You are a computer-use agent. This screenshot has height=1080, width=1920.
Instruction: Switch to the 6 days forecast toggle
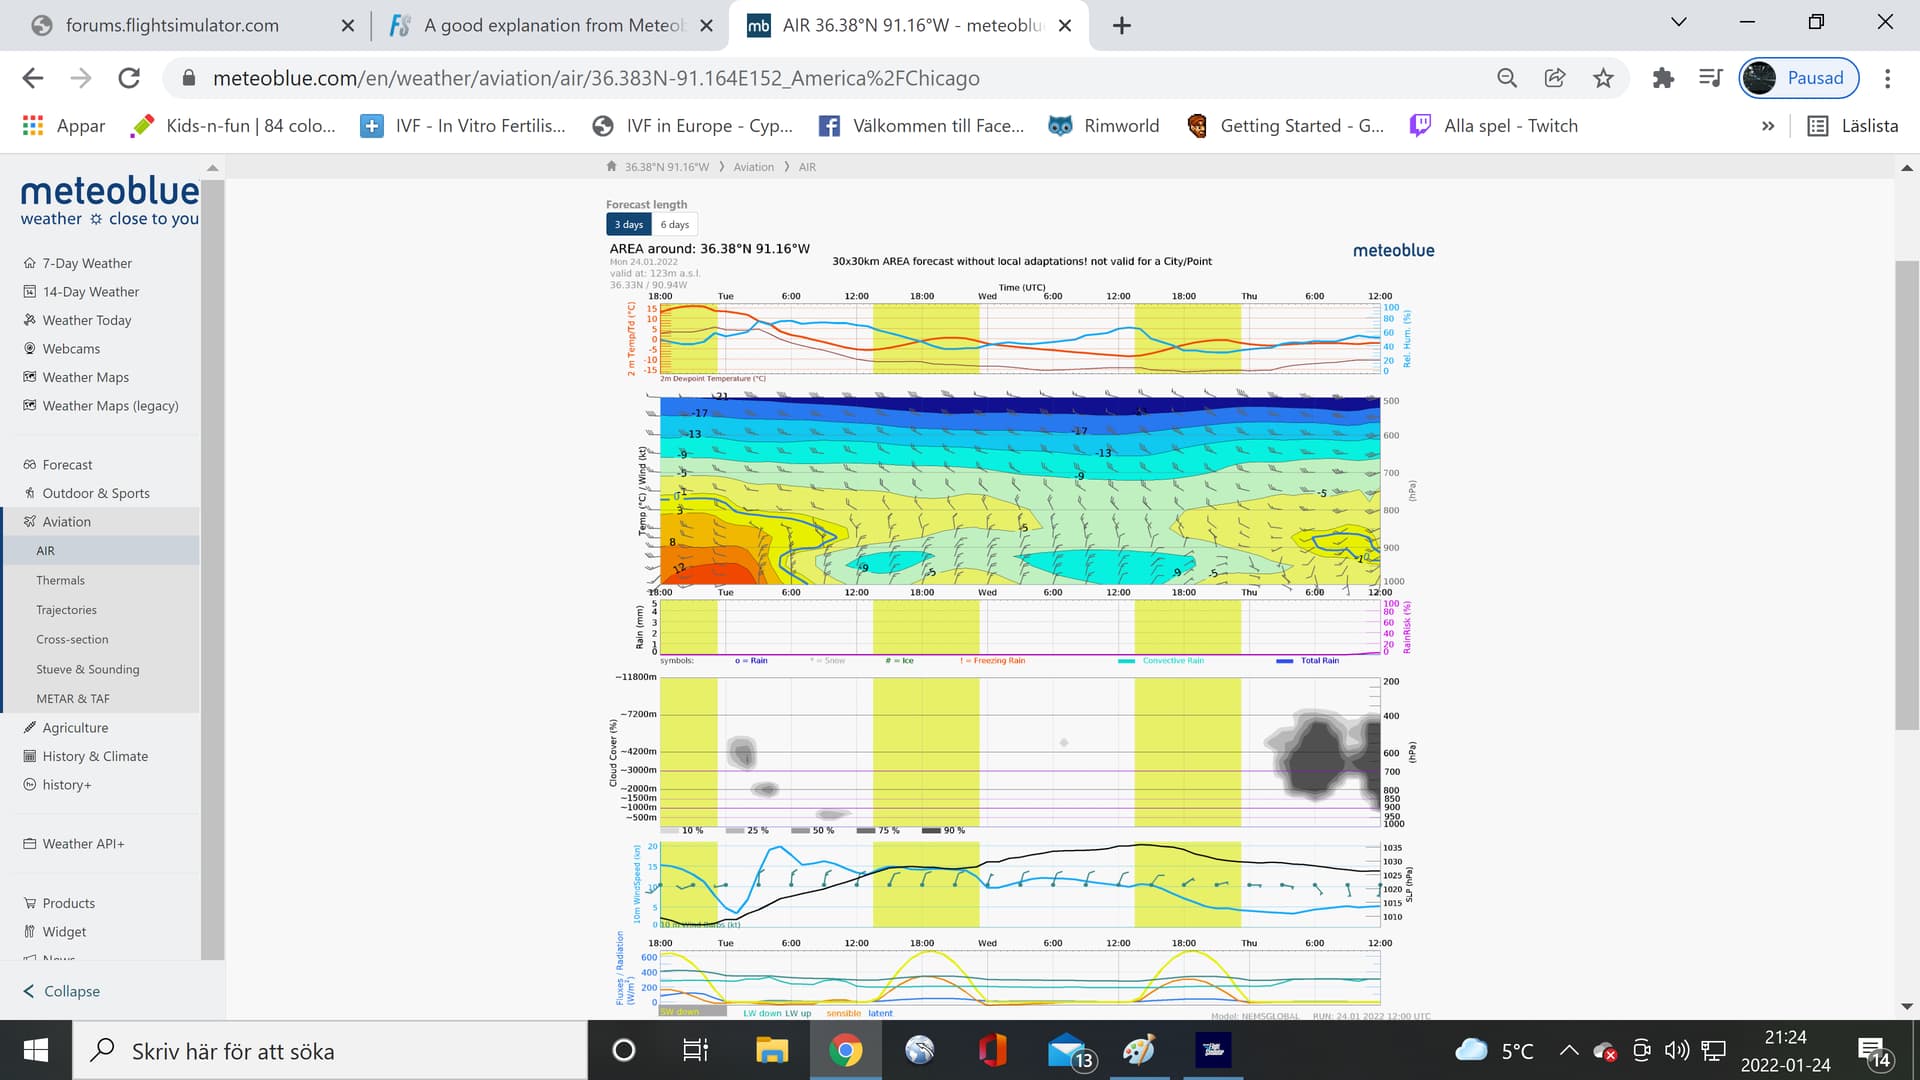coord(675,224)
